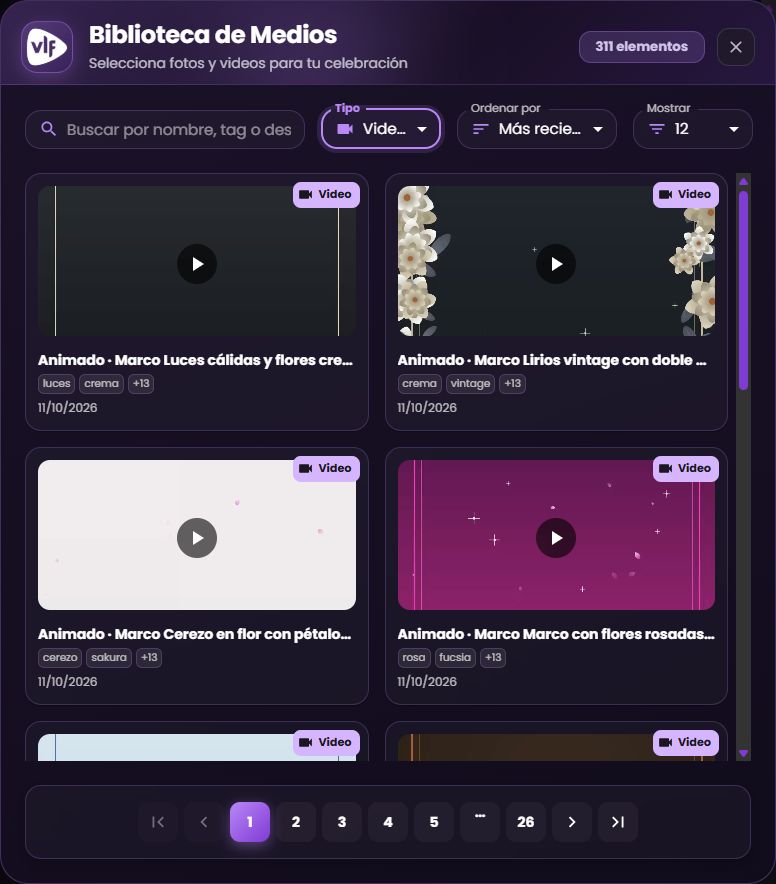Expand +13 tags on Lirios vintage card
Image resolution: width=776 pixels, height=884 pixels.
coord(513,383)
